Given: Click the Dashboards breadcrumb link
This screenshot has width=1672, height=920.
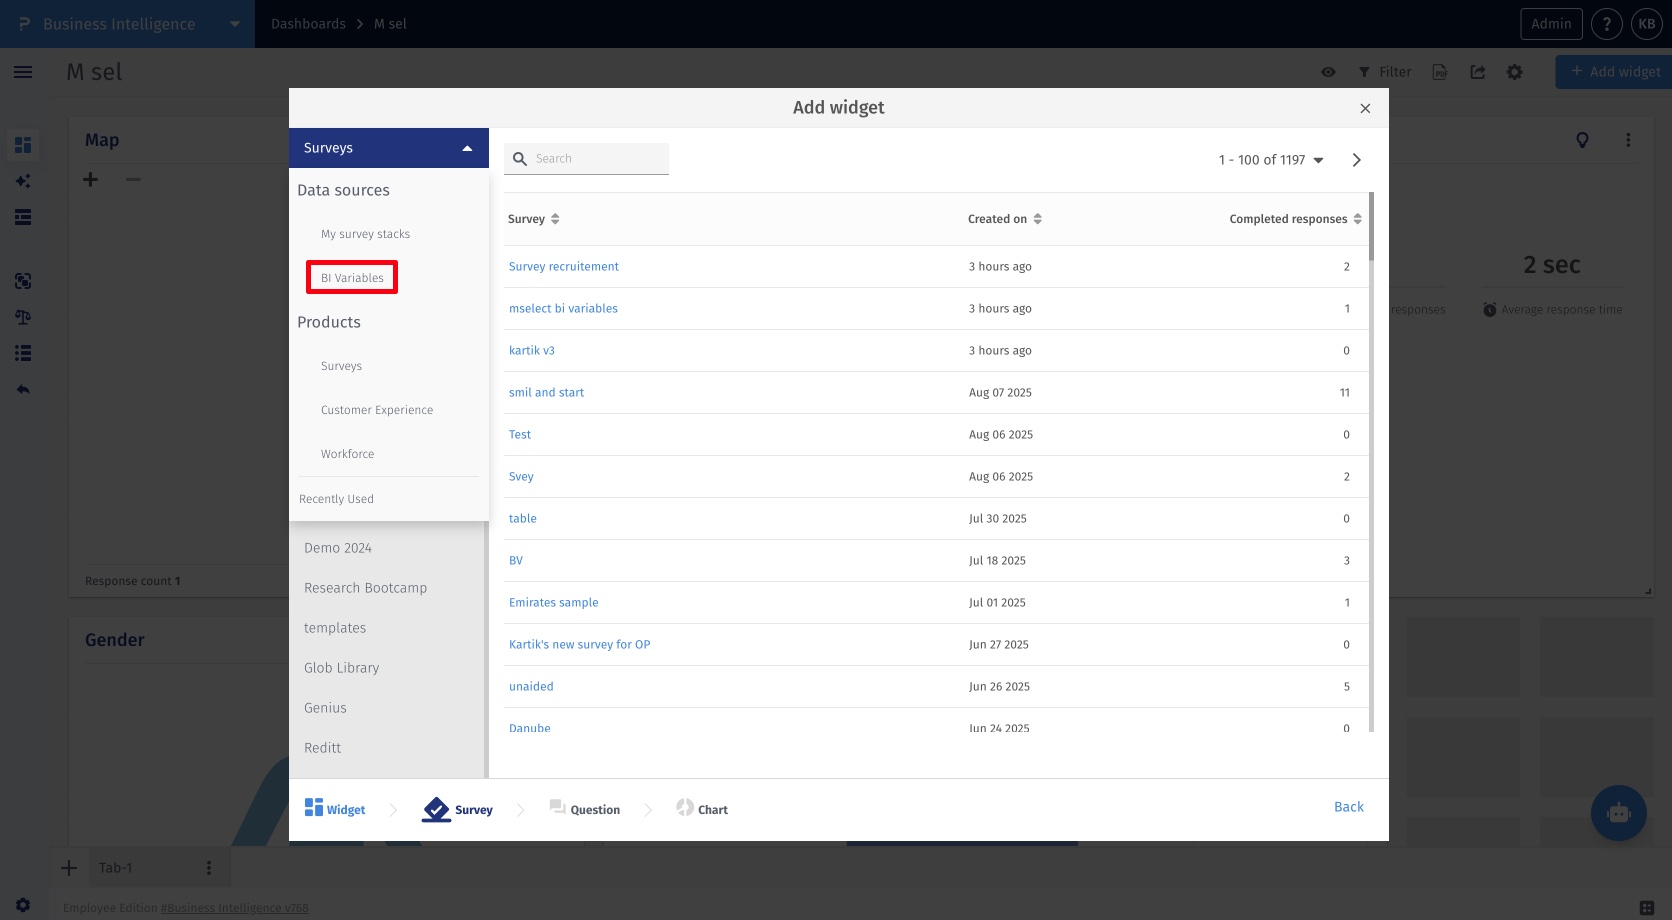Looking at the screenshot, I should [308, 24].
